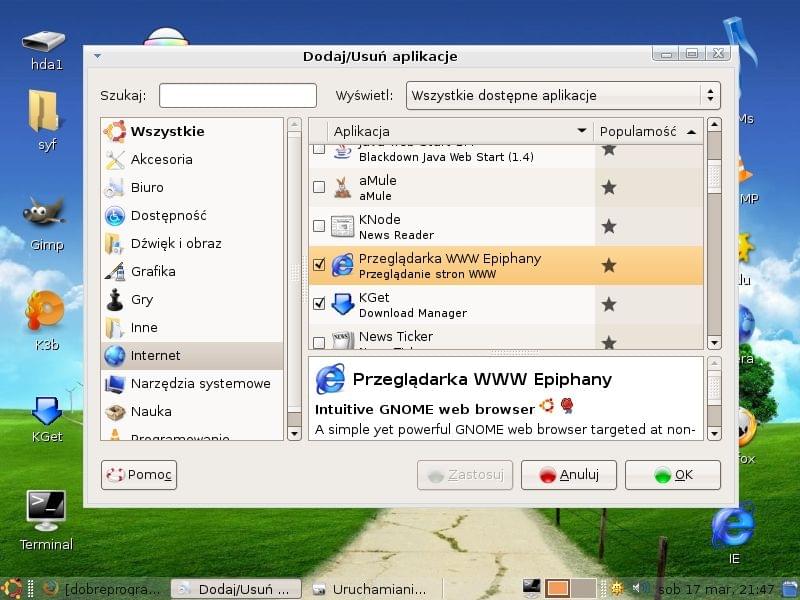Click the Zastosuj button

465,475
